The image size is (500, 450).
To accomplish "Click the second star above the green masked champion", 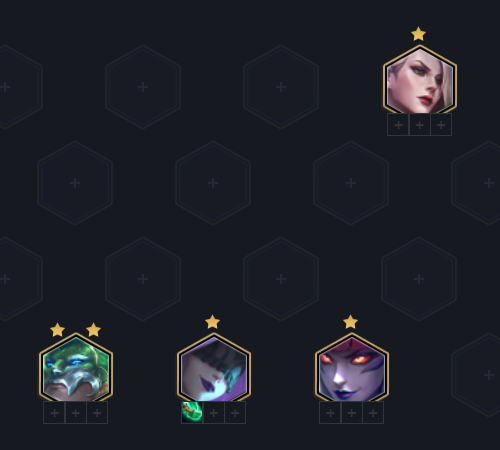I will (x=93, y=330).
